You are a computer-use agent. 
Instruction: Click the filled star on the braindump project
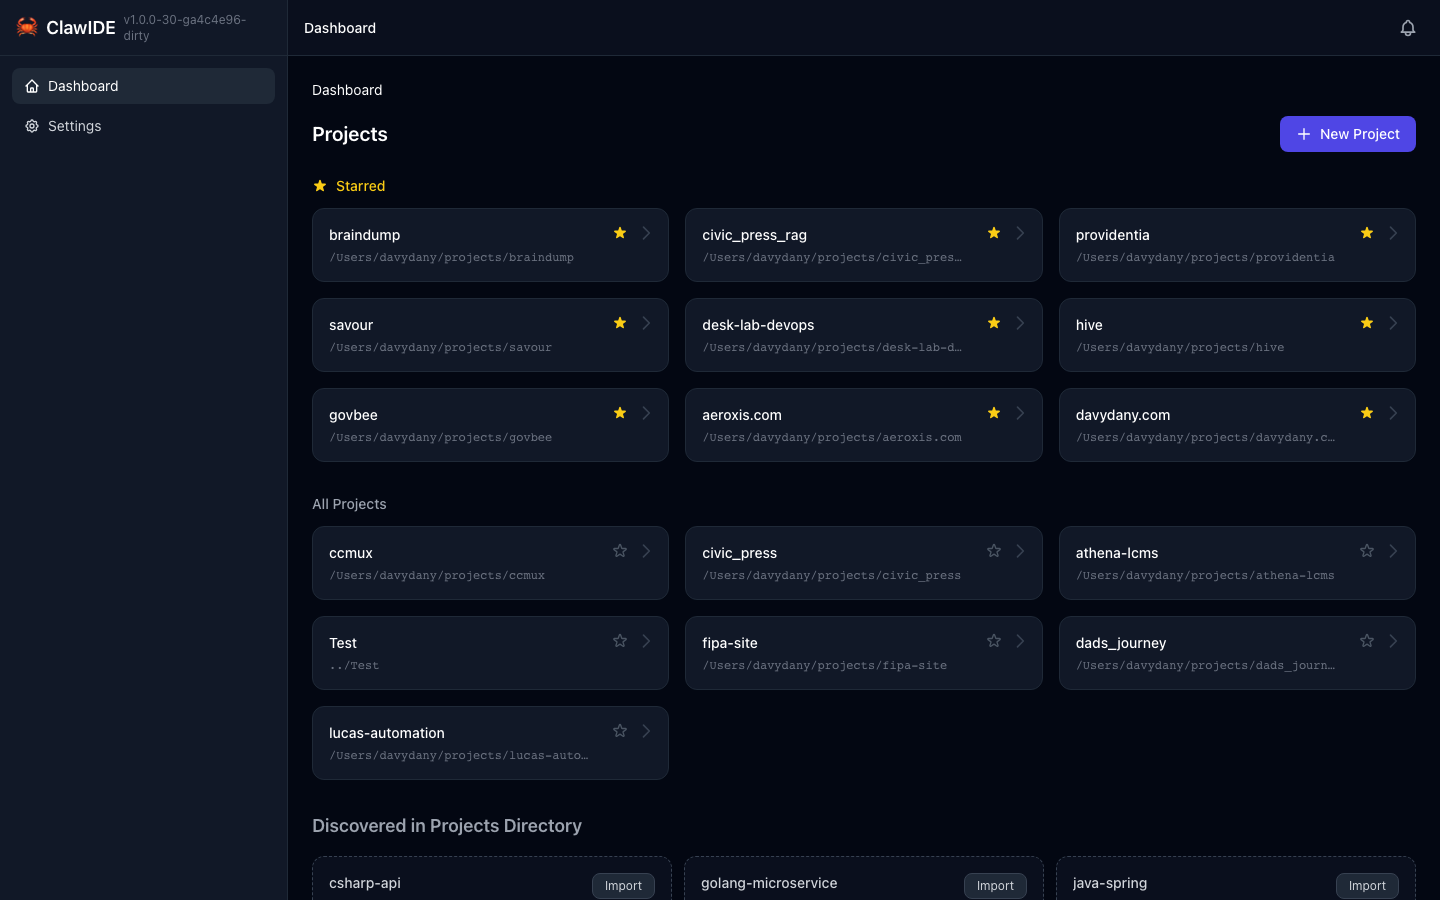(619, 232)
